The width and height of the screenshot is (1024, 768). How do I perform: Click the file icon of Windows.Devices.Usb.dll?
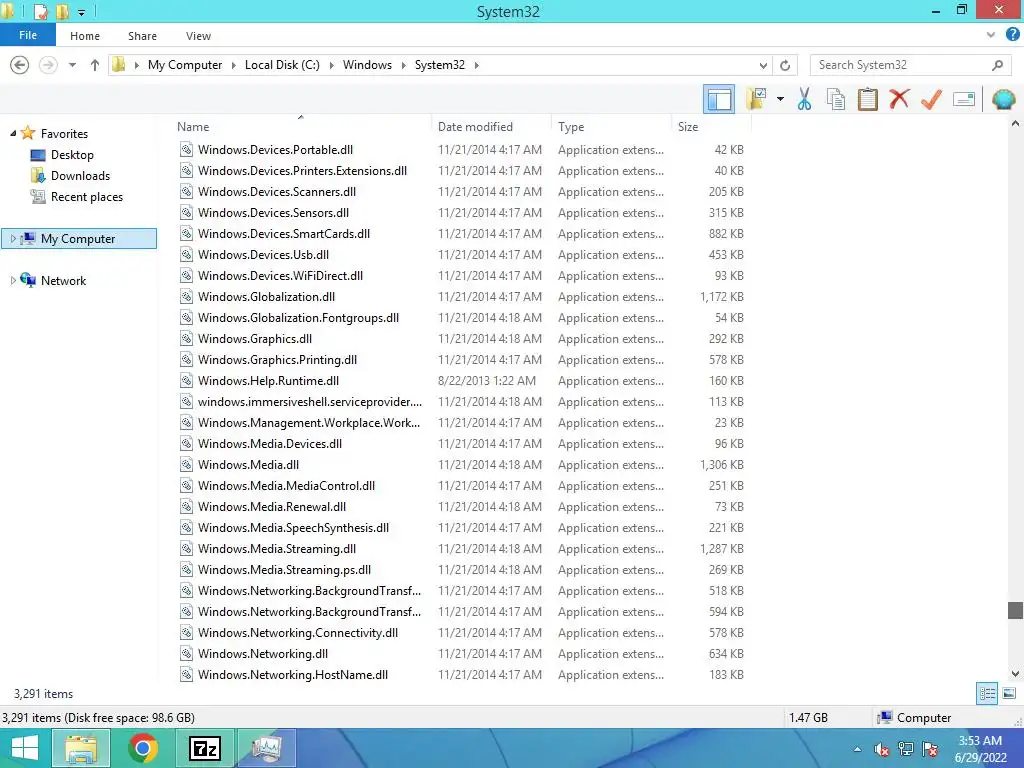click(186, 255)
